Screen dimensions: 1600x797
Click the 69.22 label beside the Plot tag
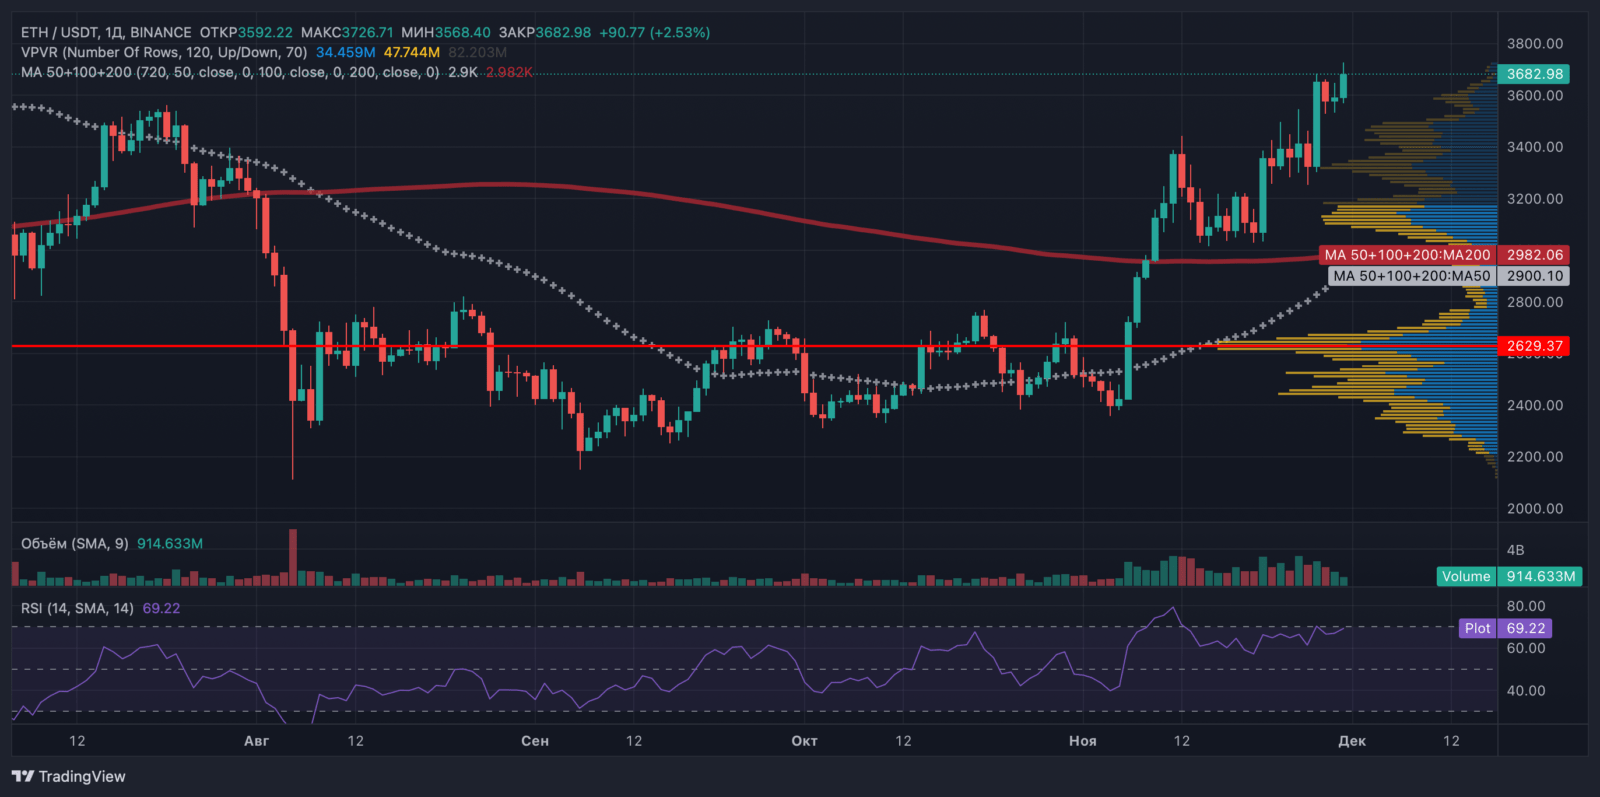point(1526,628)
